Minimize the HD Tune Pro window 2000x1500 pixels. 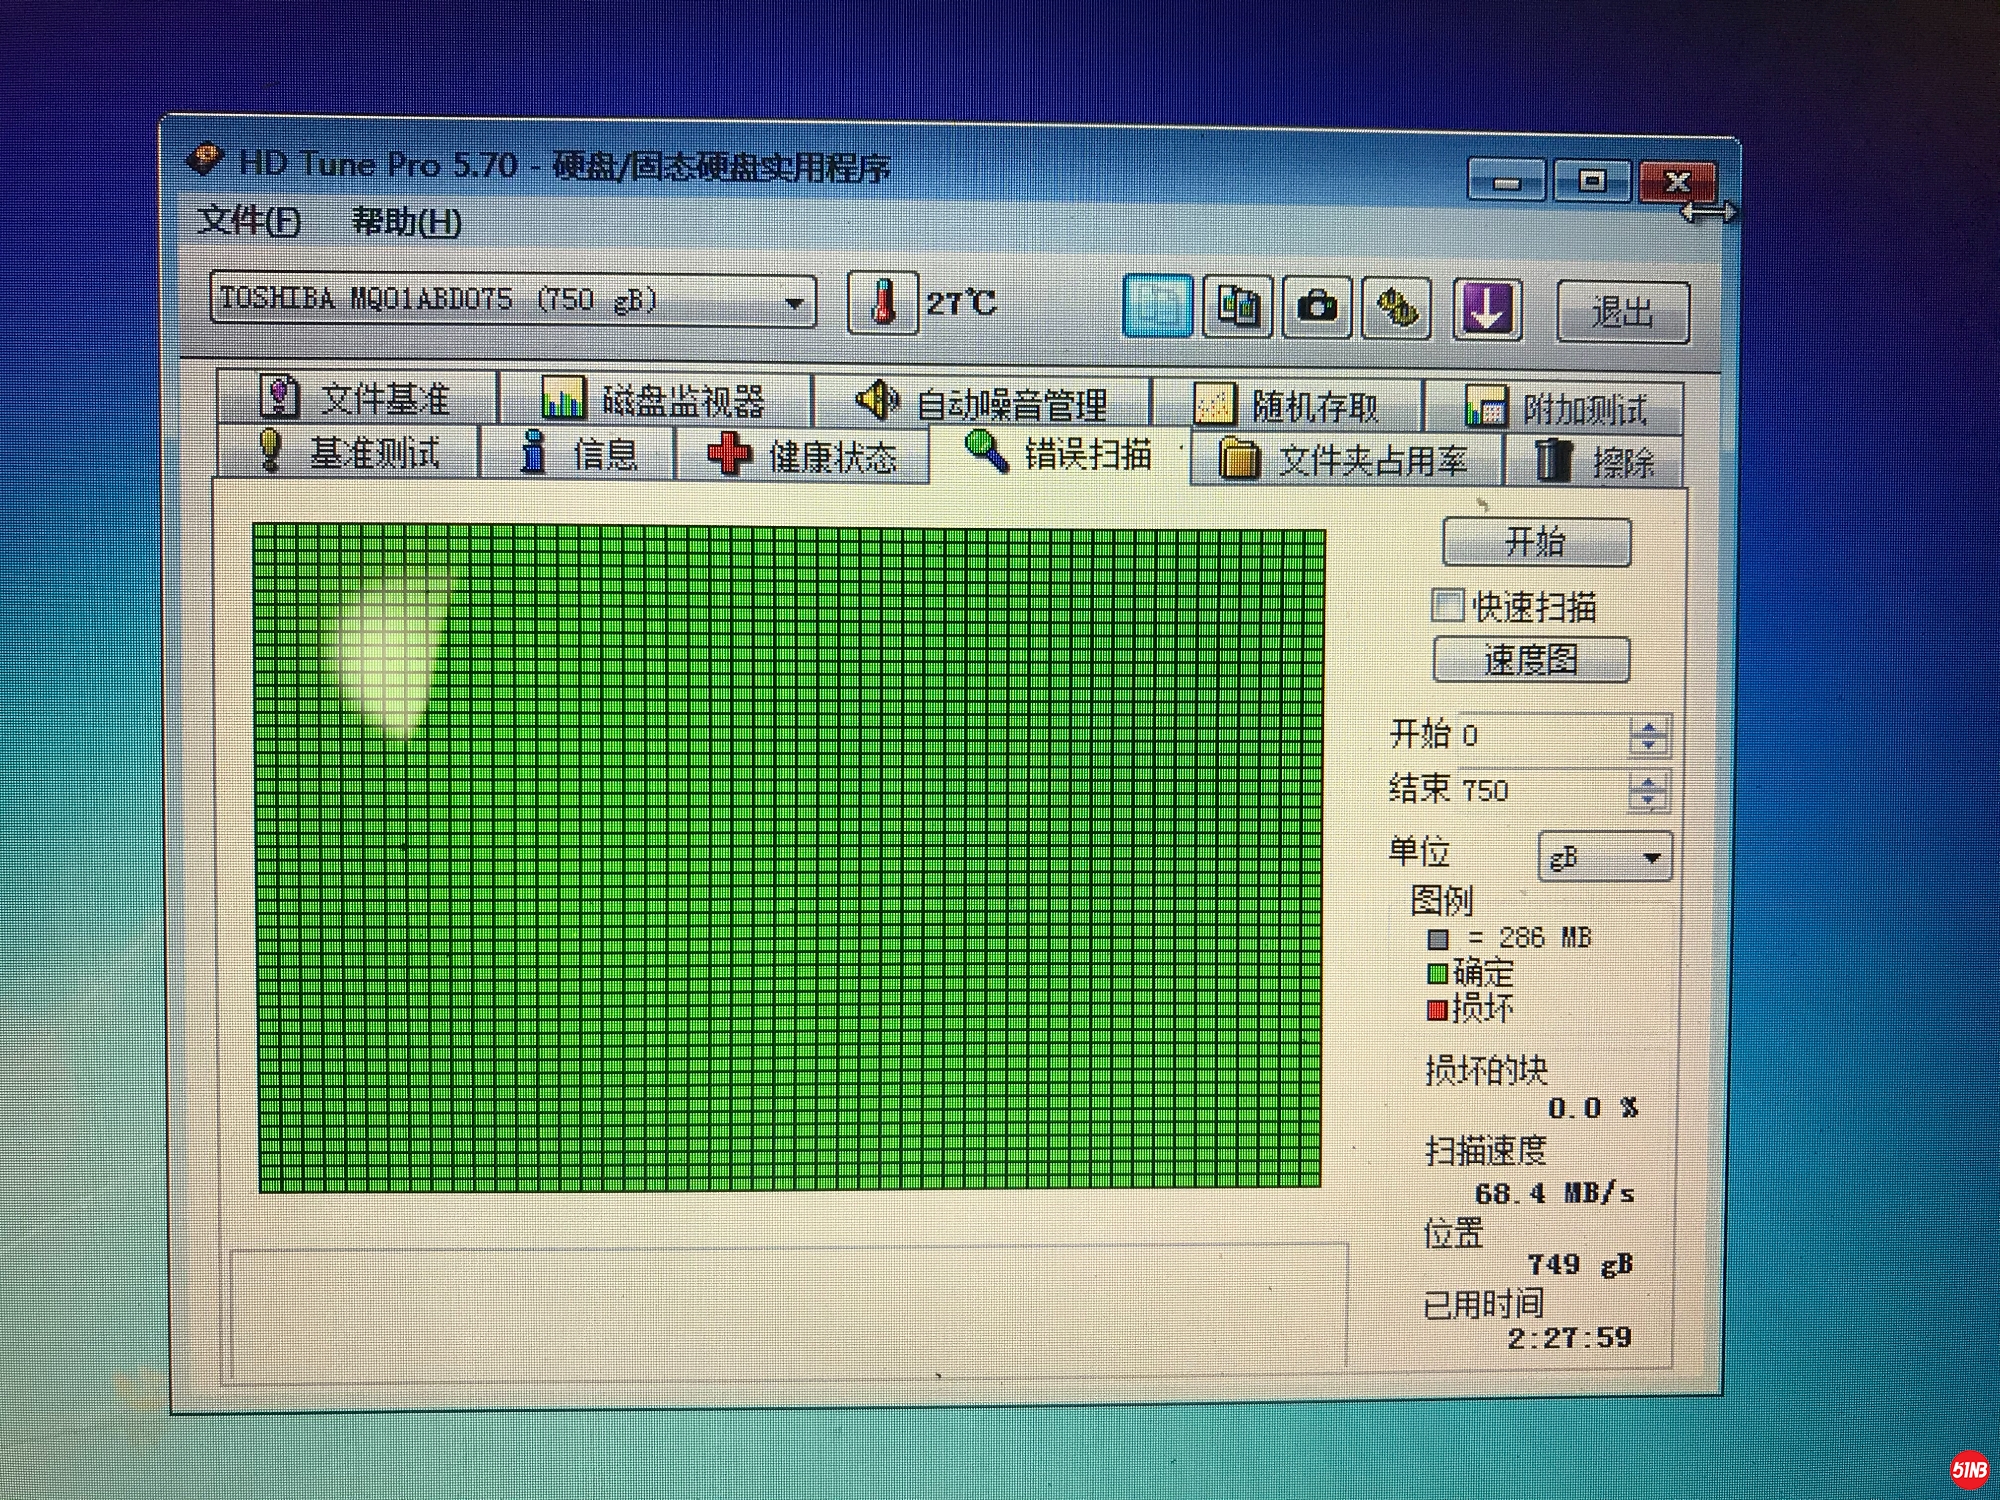pyautogui.click(x=1506, y=181)
